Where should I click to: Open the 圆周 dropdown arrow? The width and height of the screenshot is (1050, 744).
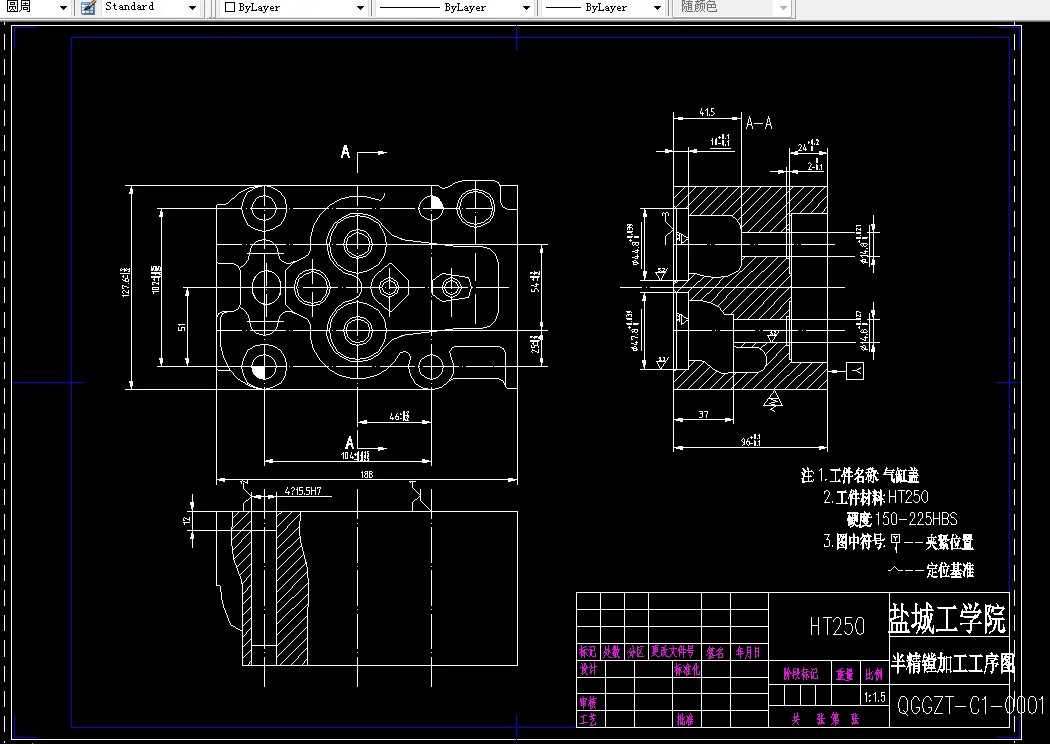point(63,8)
